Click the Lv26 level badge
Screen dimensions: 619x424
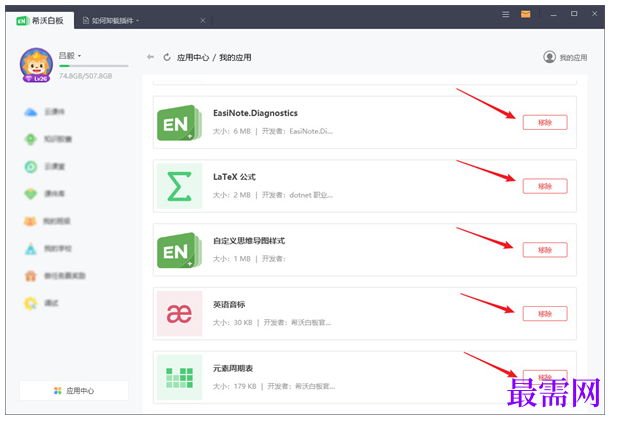(x=36, y=79)
